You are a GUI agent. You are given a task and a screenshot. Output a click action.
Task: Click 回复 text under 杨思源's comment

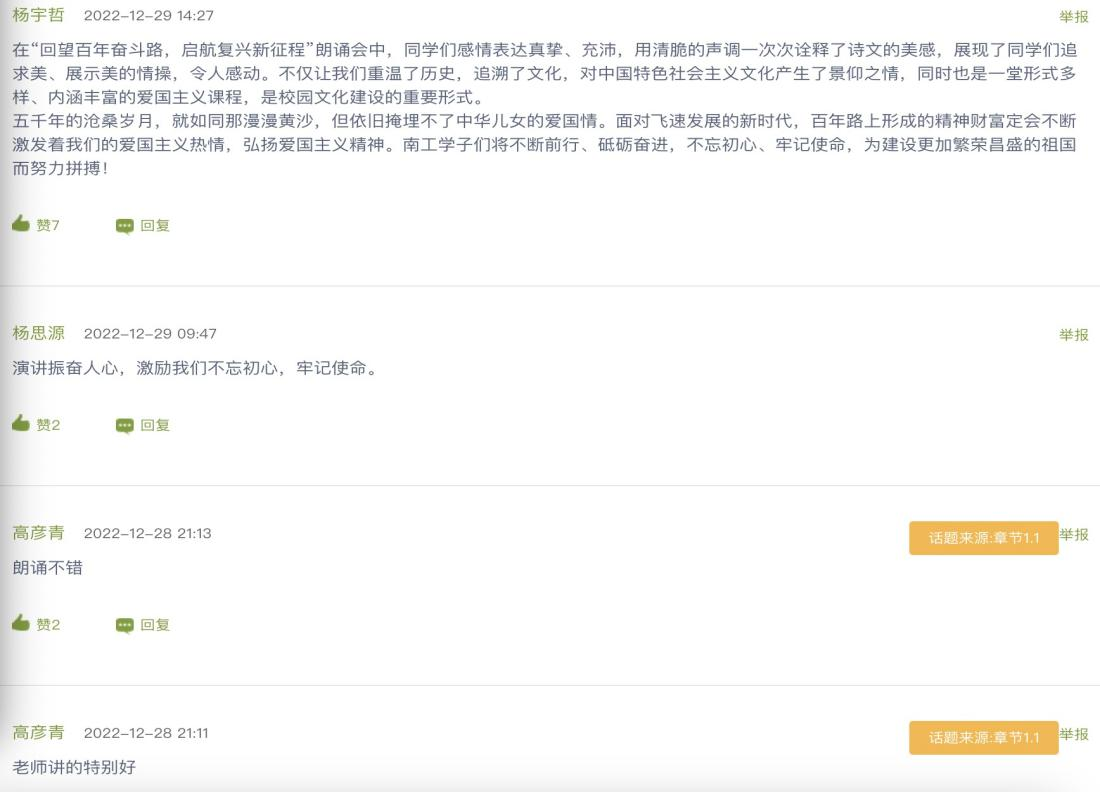click(x=155, y=426)
